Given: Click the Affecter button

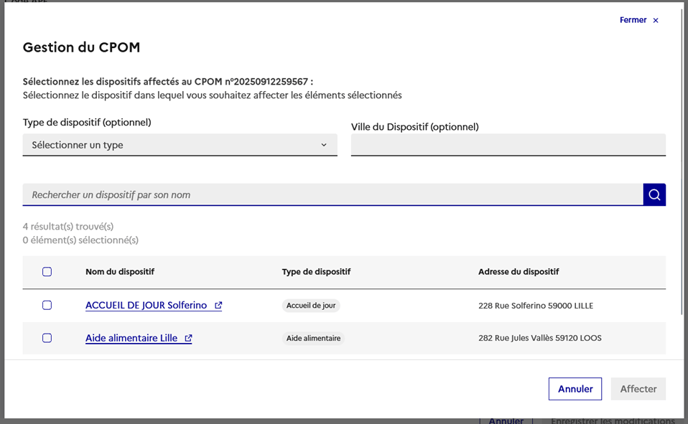Looking at the screenshot, I should click(x=638, y=389).
